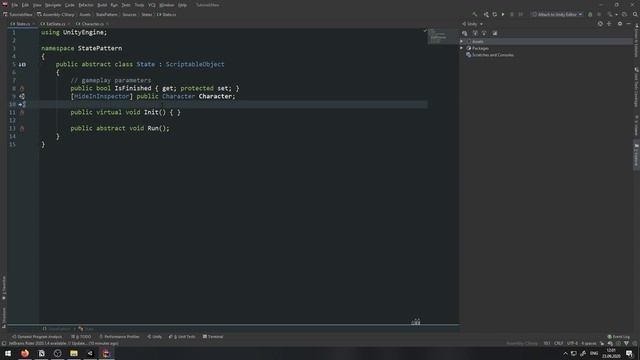Click the locate/scroll from source icon
Viewport: 640px width, 360px height.
(x=600, y=24)
